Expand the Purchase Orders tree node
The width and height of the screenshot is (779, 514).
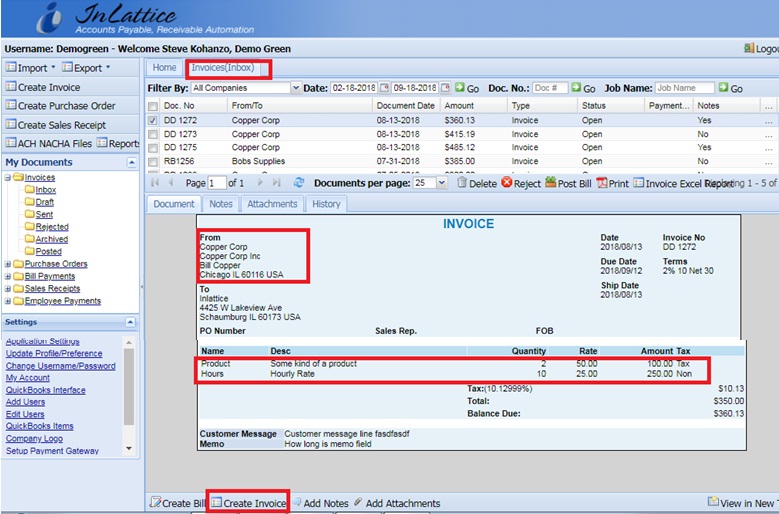click(x=7, y=264)
